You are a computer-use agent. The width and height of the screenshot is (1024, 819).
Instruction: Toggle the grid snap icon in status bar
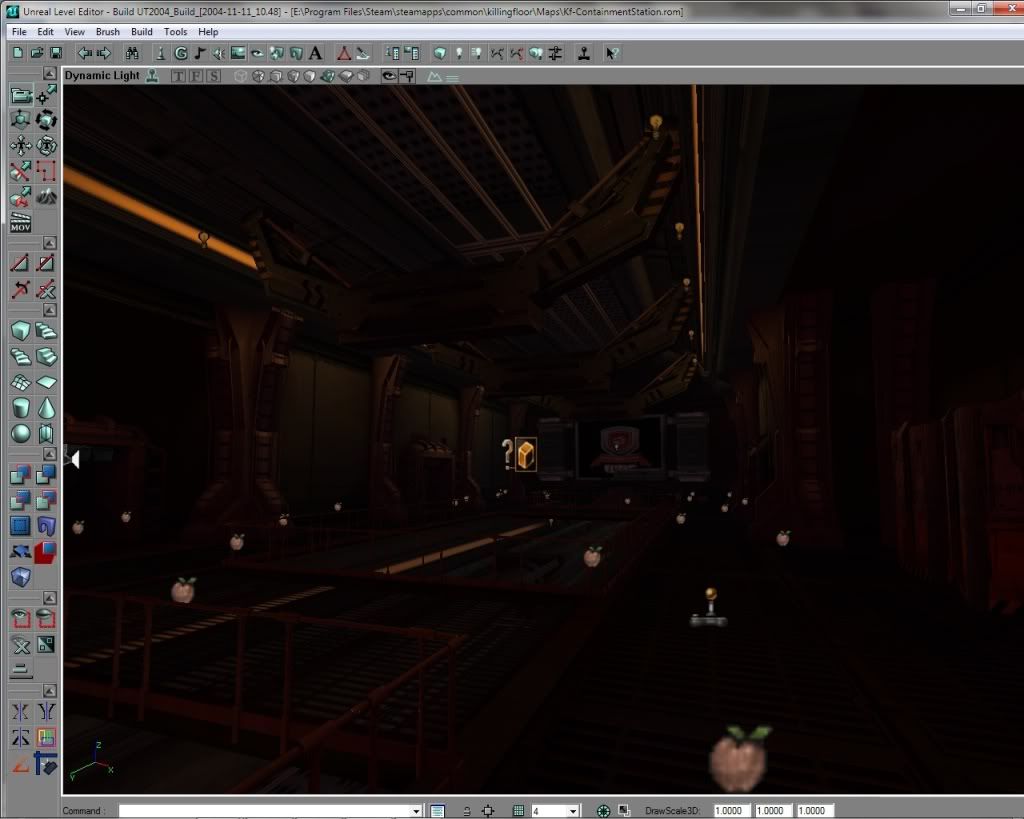point(518,811)
